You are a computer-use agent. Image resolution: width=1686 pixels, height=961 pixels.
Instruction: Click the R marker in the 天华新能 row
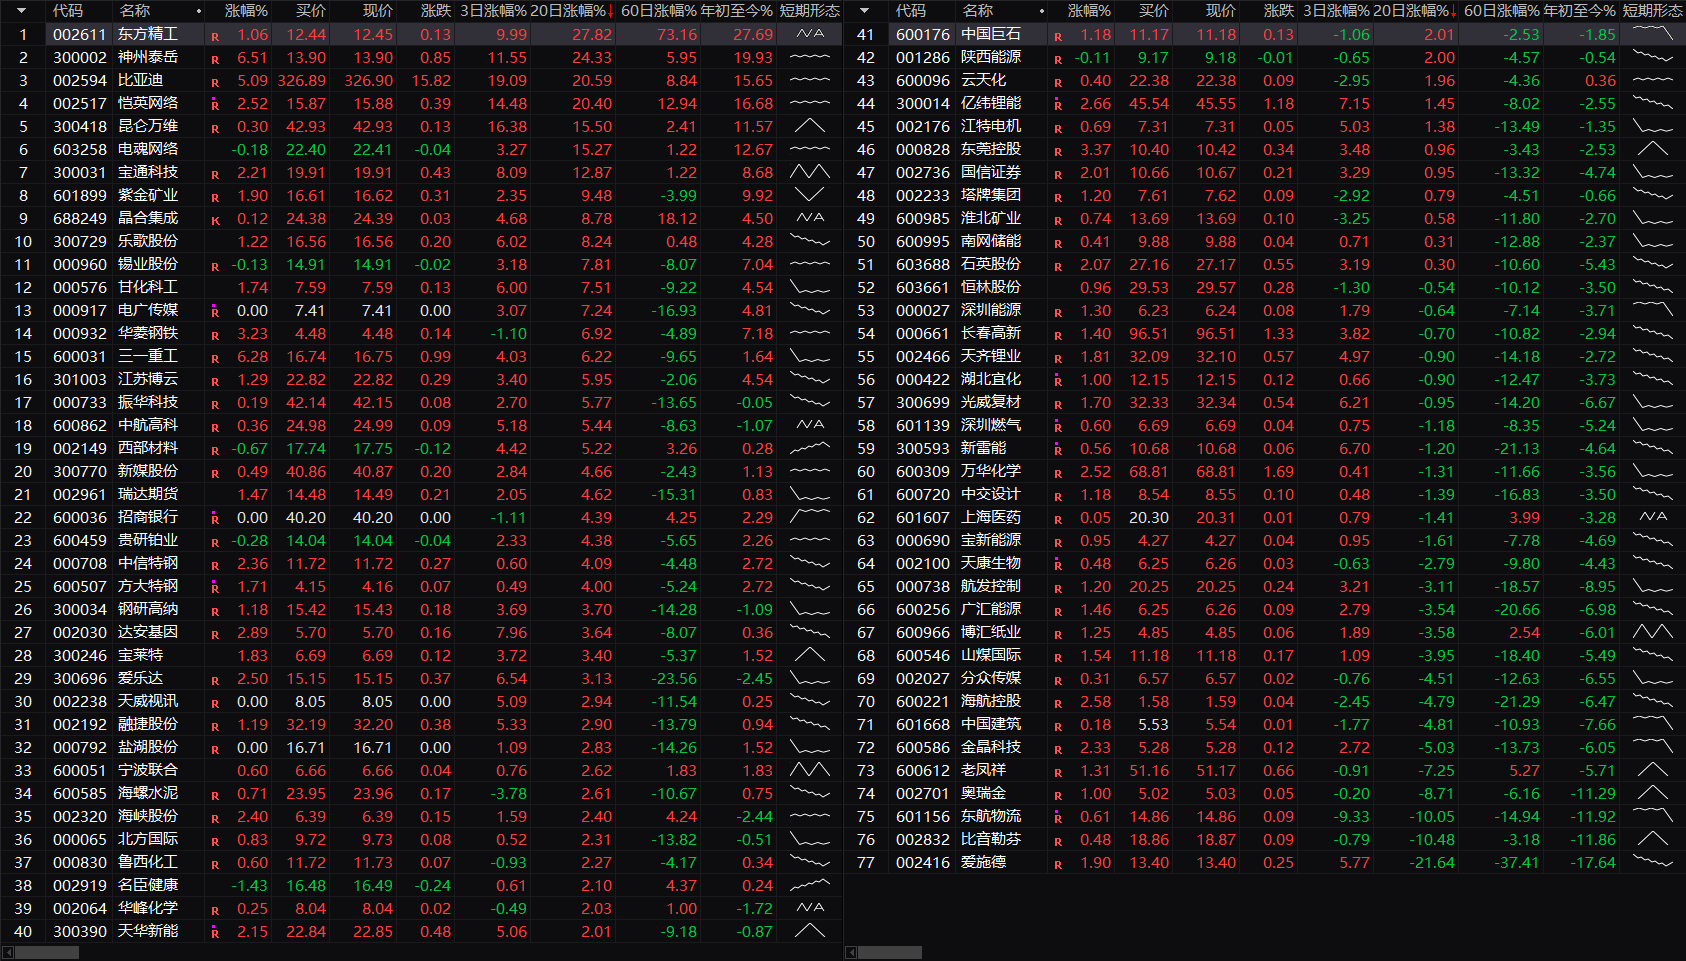click(215, 933)
